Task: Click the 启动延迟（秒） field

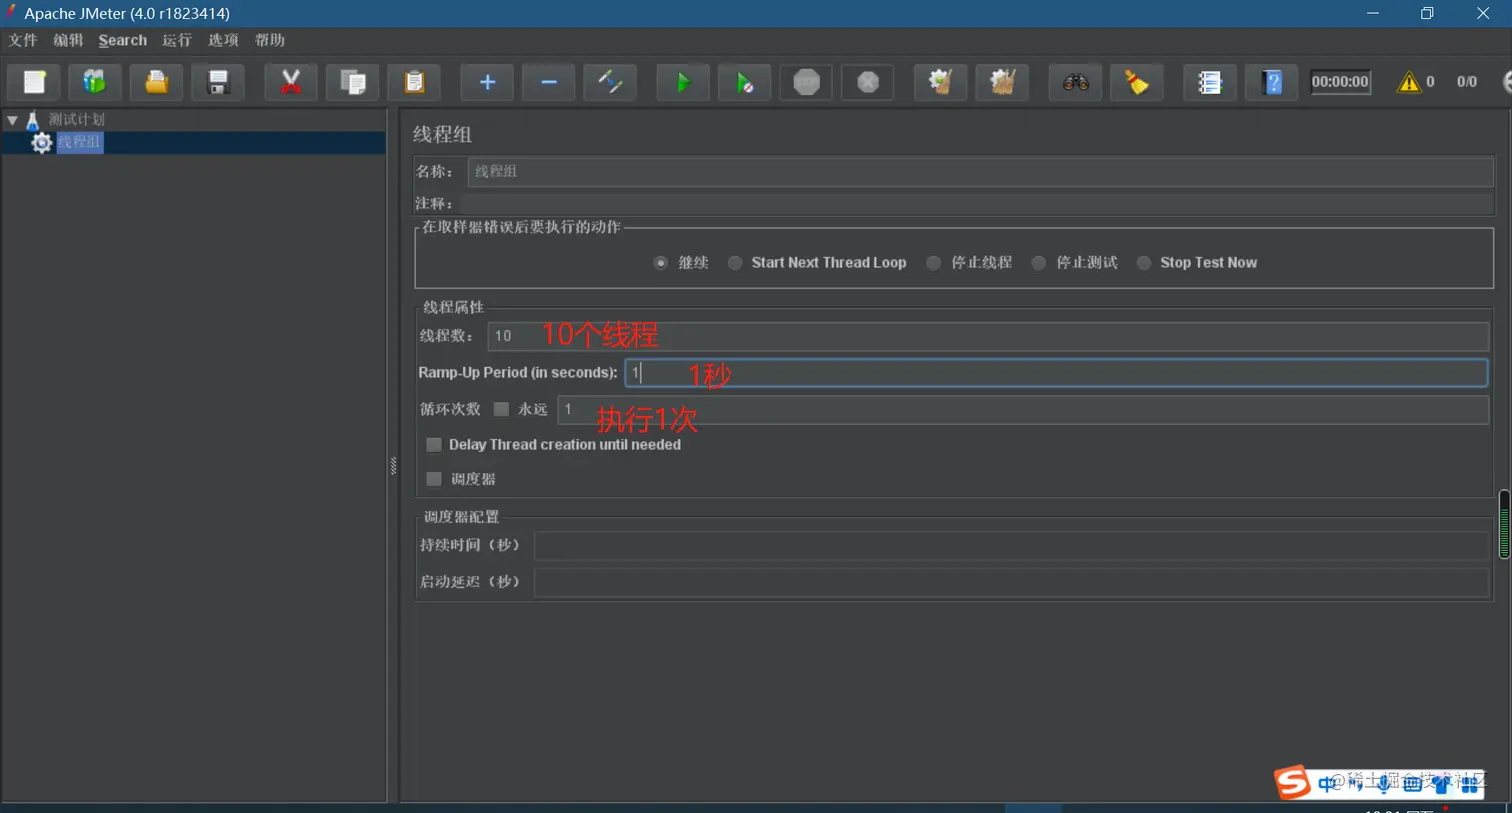Action: [x=1012, y=582]
